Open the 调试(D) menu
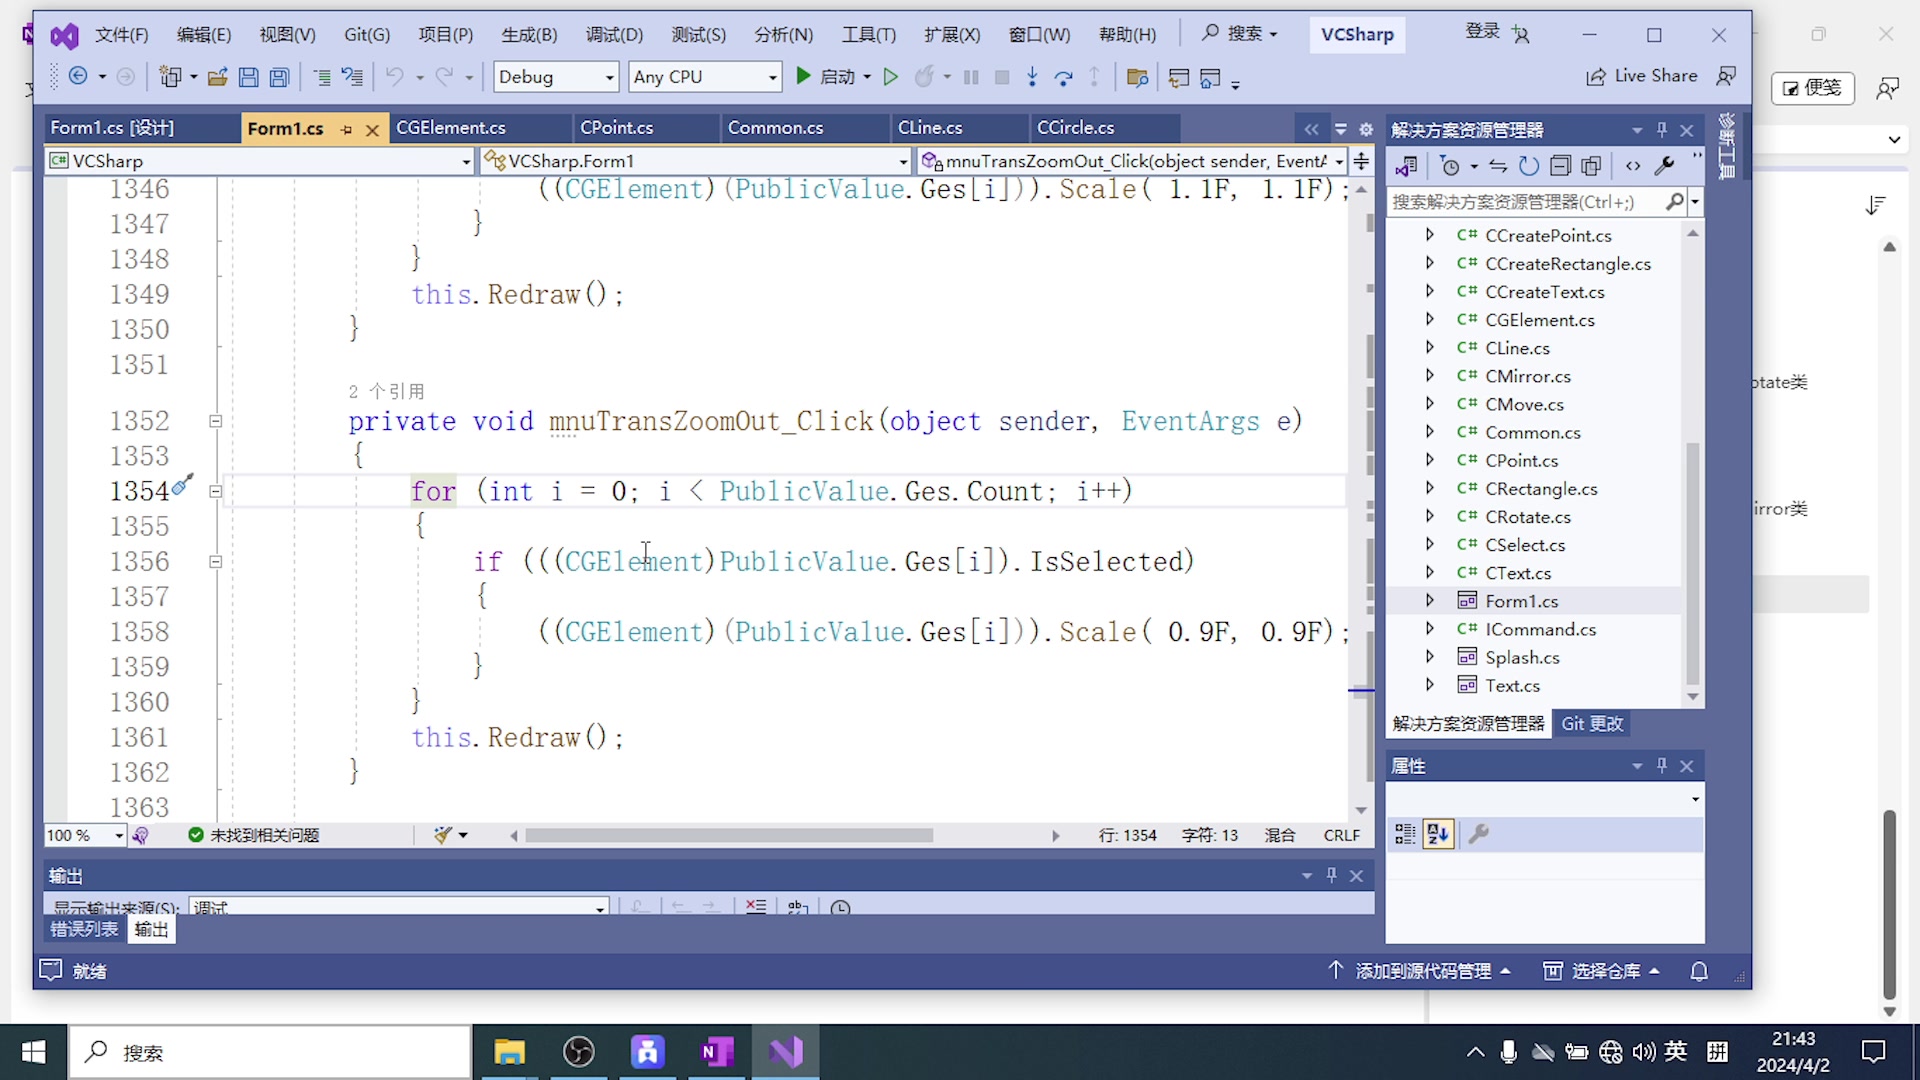The image size is (1920, 1080). tap(614, 35)
